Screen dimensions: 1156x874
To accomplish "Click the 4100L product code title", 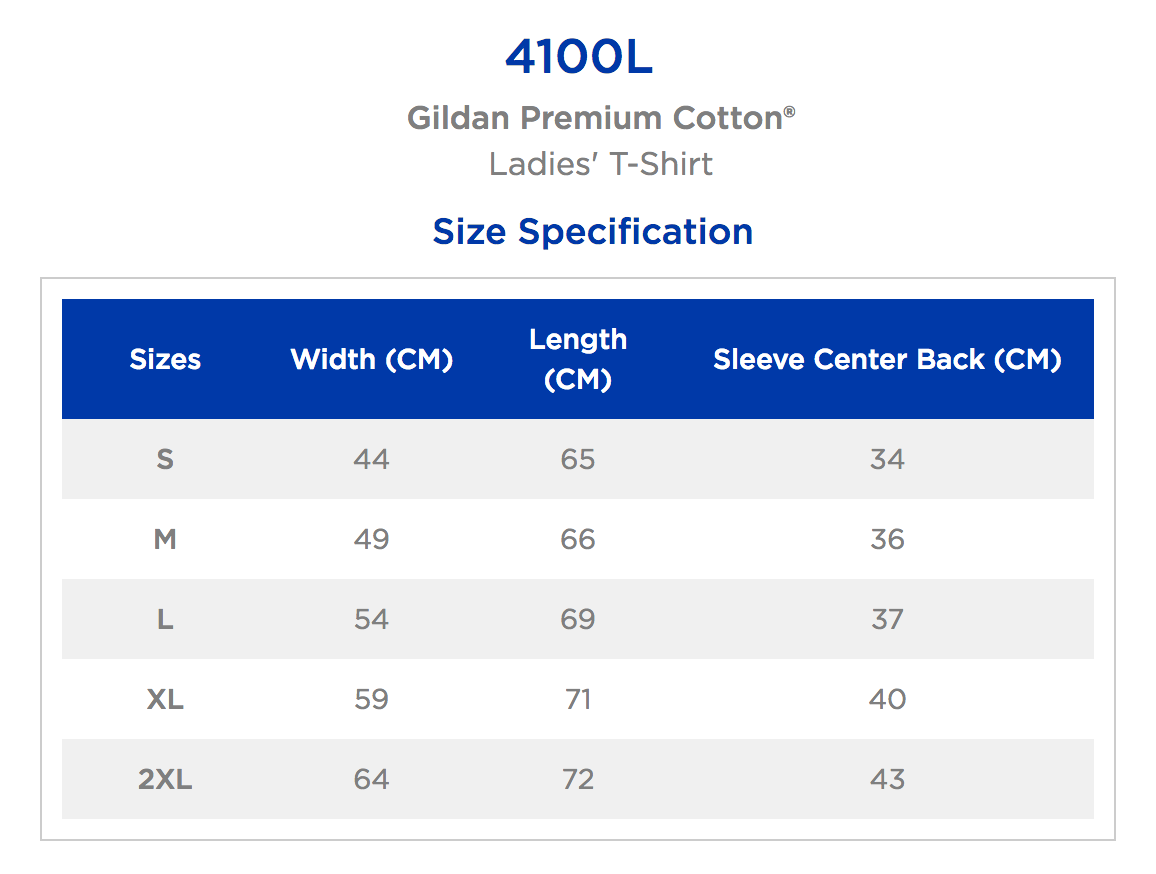I will (578, 59).
